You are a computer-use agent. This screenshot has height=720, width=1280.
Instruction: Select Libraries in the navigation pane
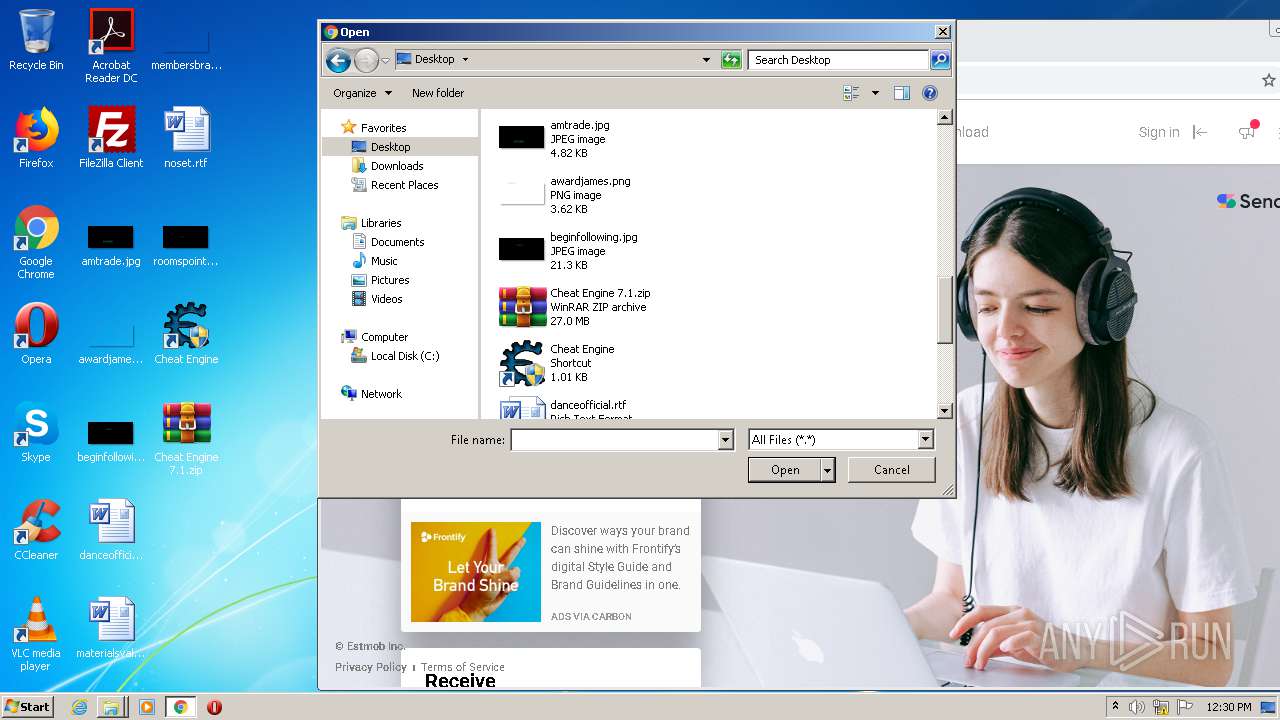point(381,223)
